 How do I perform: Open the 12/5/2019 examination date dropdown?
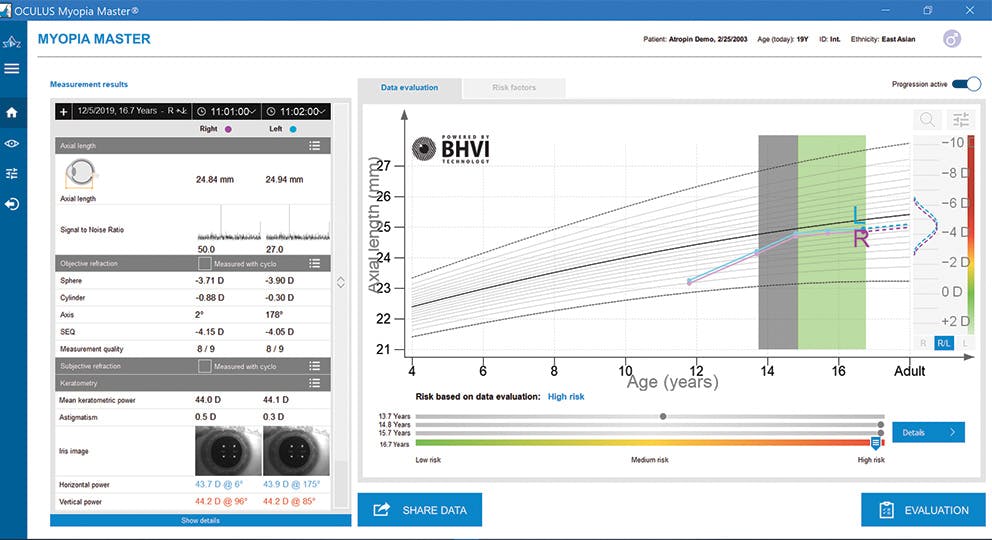tap(130, 111)
